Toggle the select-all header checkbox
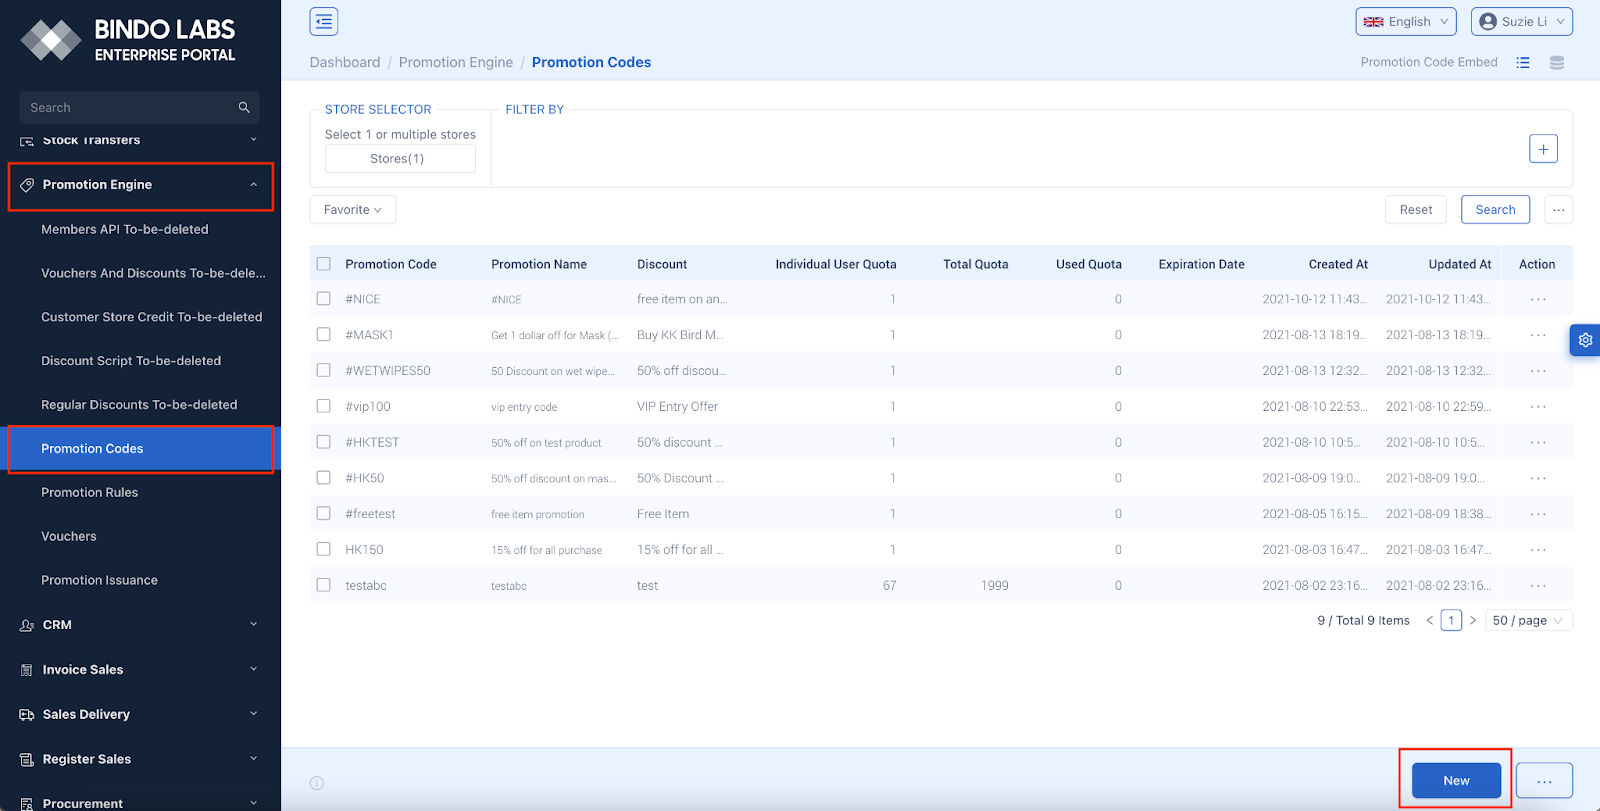This screenshot has height=811, width=1600. click(x=323, y=264)
